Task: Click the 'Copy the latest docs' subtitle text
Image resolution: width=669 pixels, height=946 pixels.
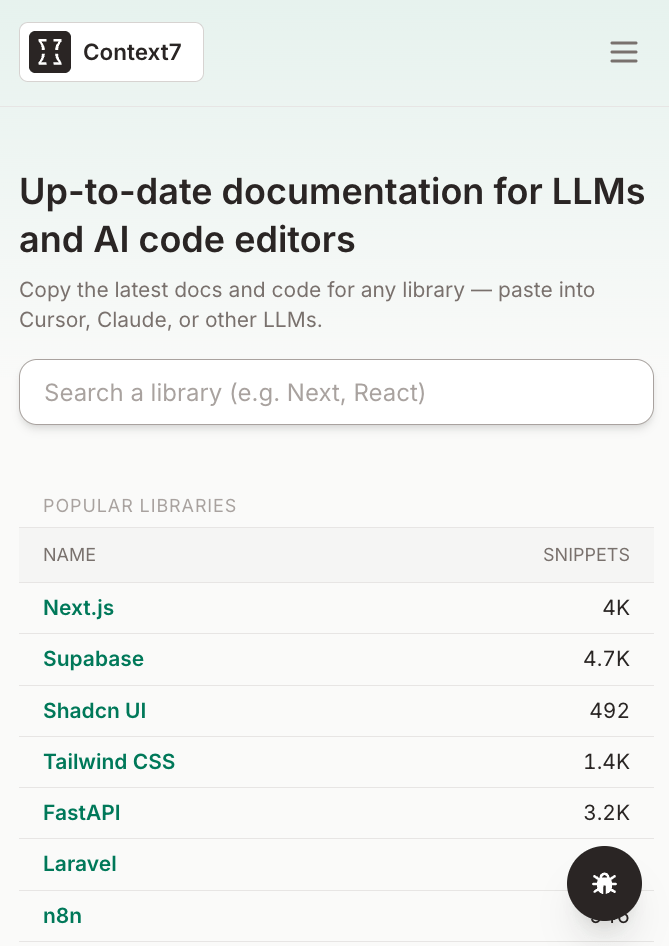Action: [307, 305]
